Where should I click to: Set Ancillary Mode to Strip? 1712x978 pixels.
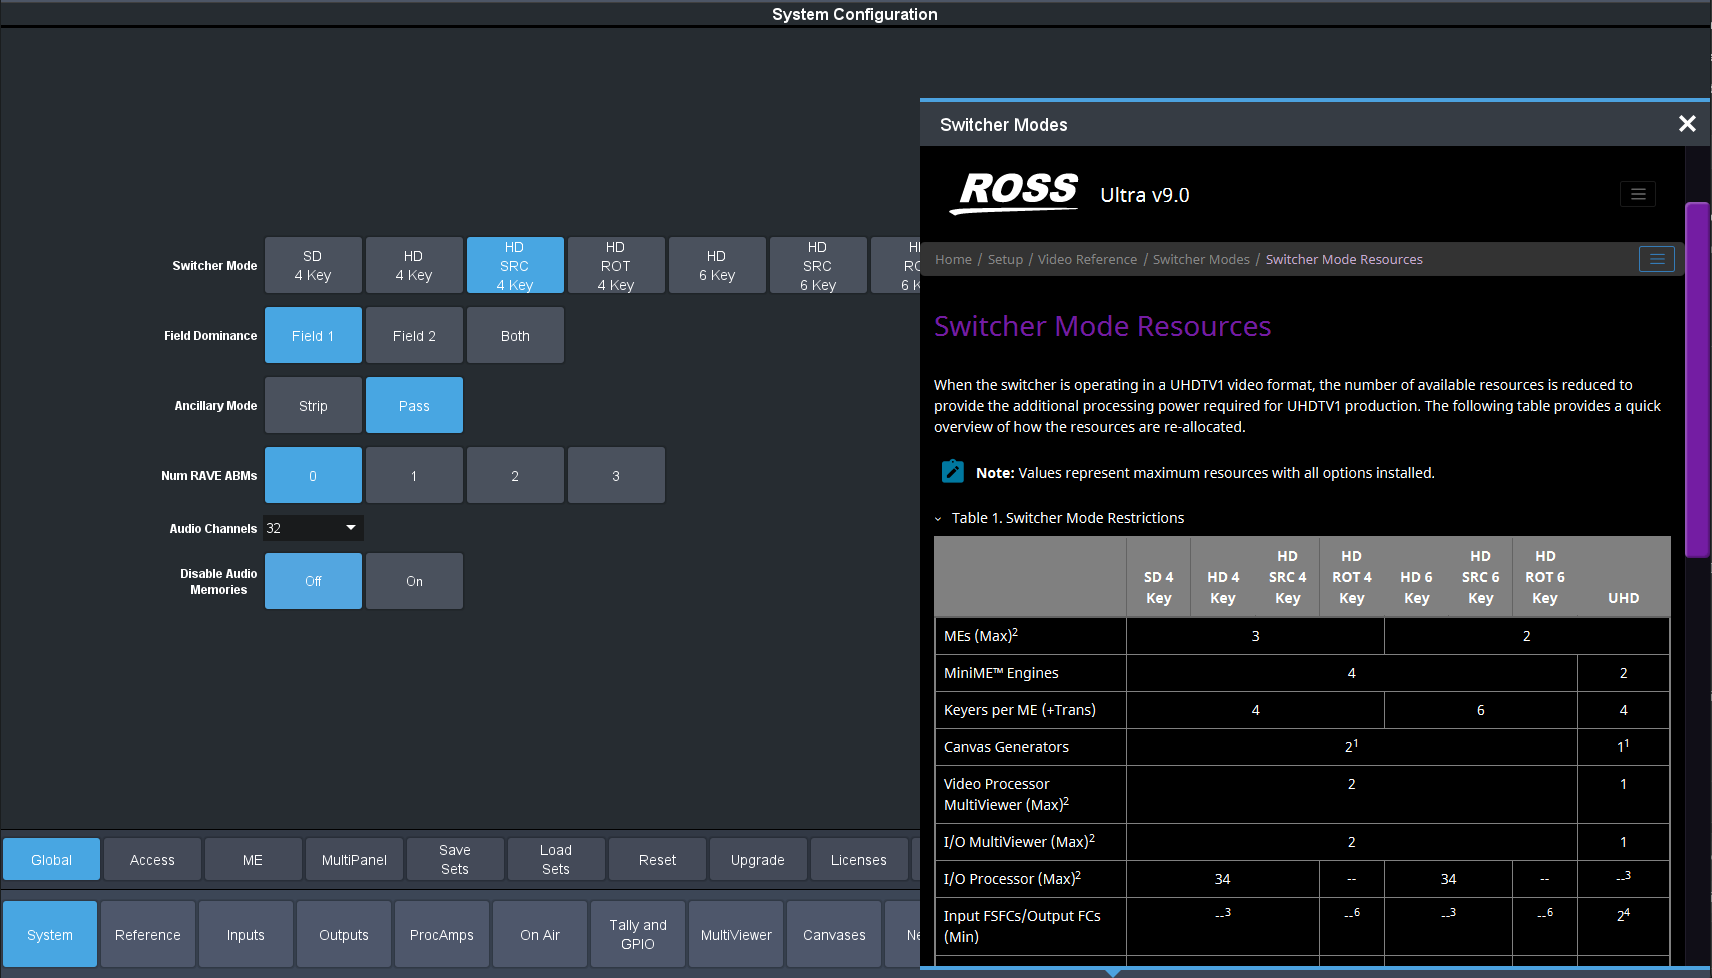click(x=313, y=406)
